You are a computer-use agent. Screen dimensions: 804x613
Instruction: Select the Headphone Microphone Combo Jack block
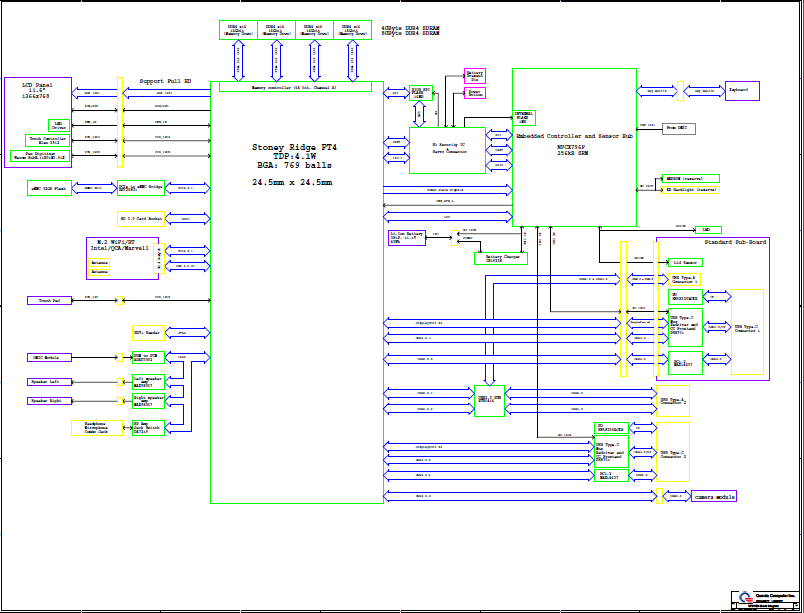(x=97, y=428)
